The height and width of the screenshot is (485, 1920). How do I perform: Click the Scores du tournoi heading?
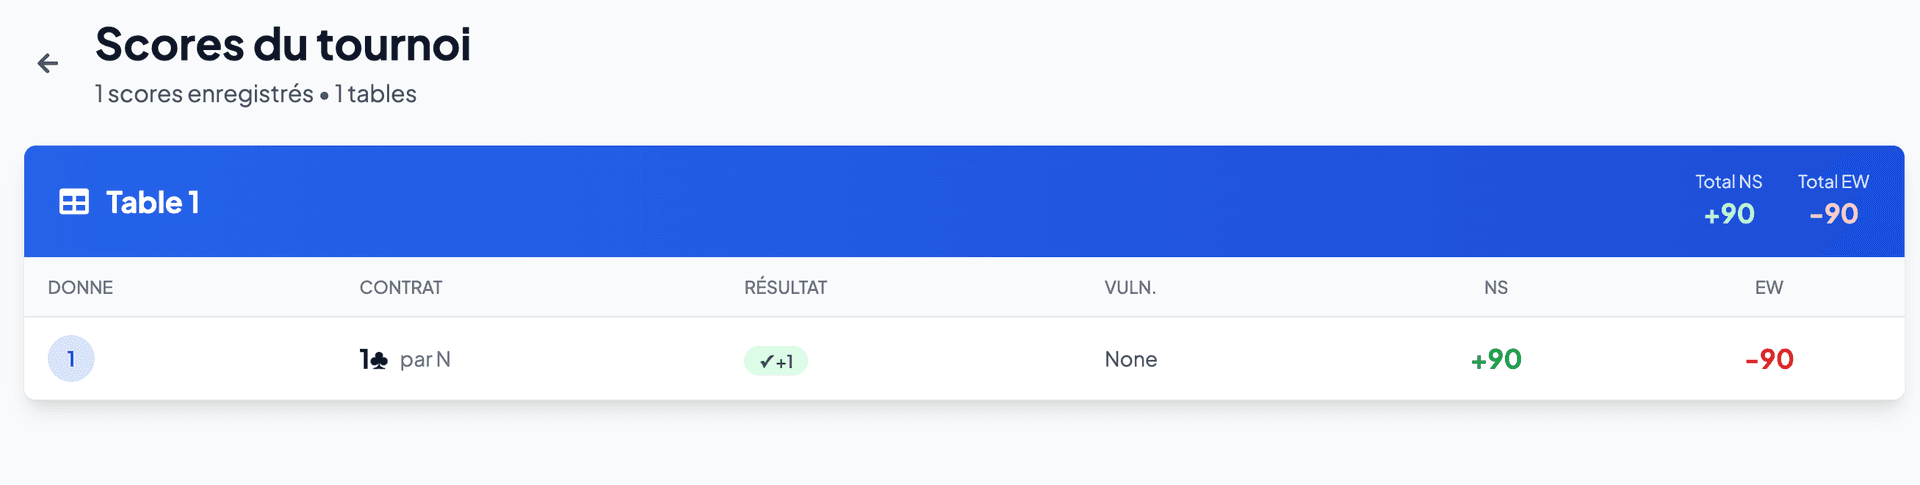point(283,45)
